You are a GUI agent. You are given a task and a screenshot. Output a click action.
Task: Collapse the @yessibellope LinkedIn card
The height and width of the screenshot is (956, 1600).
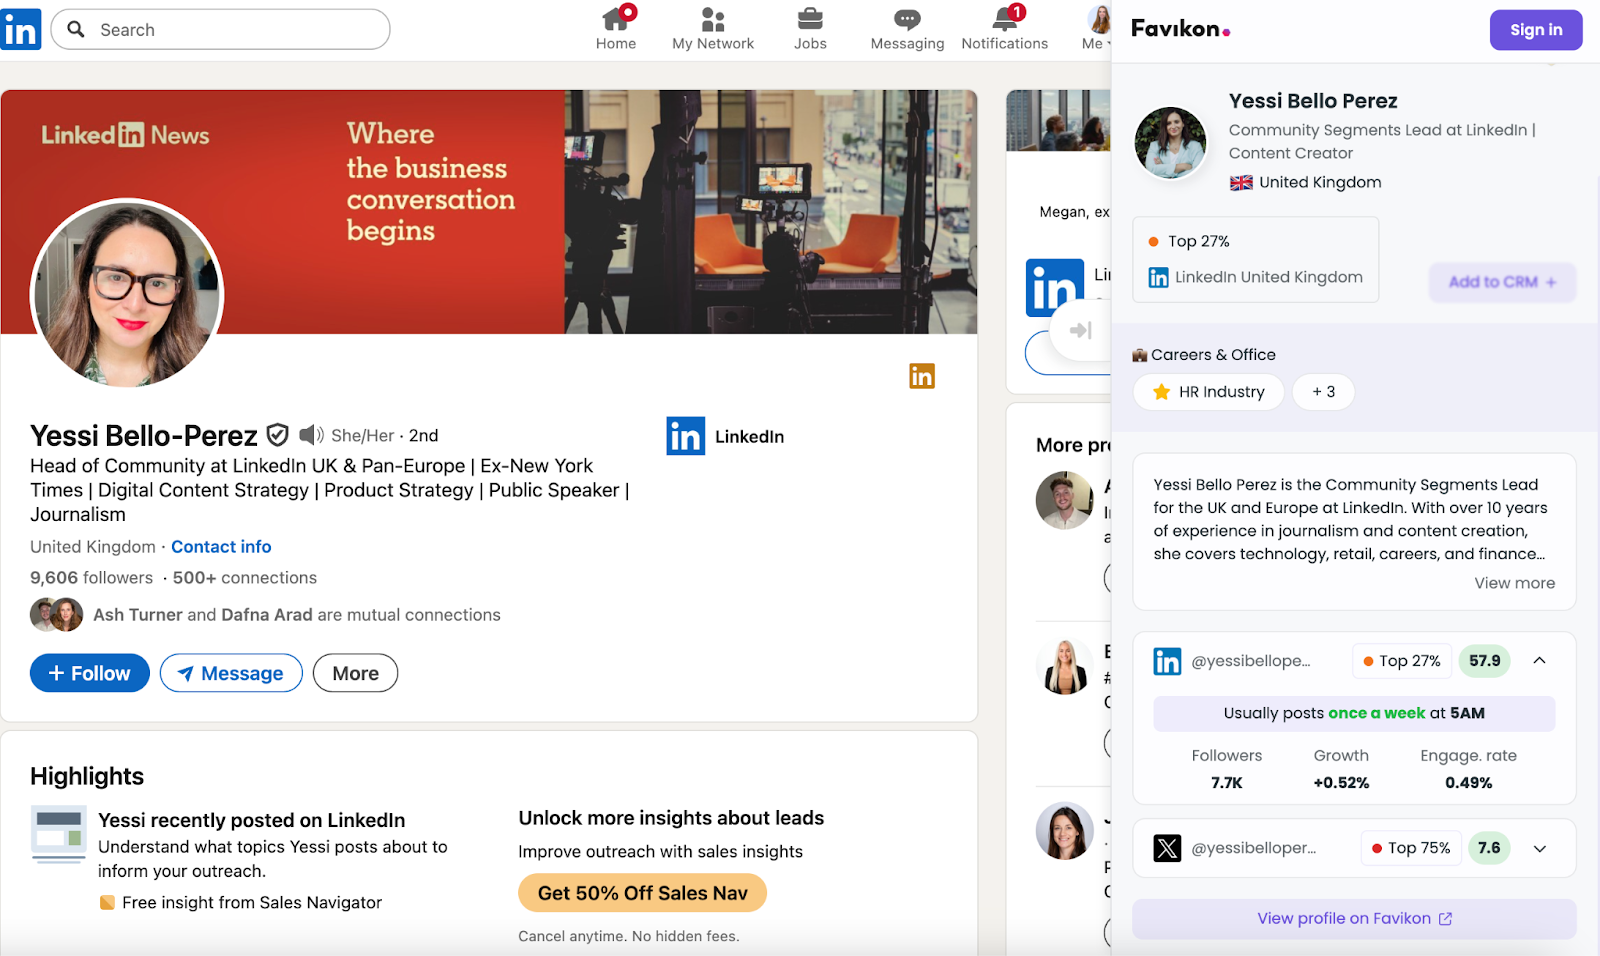pos(1540,660)
